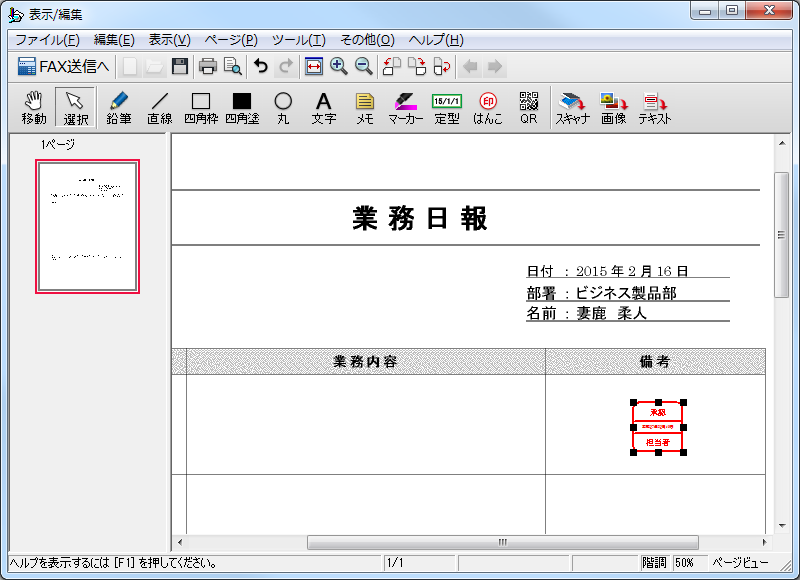Zoom out with the minus magnifier
The width and height of the screenshot is (800, 580).
coord(364,66)
